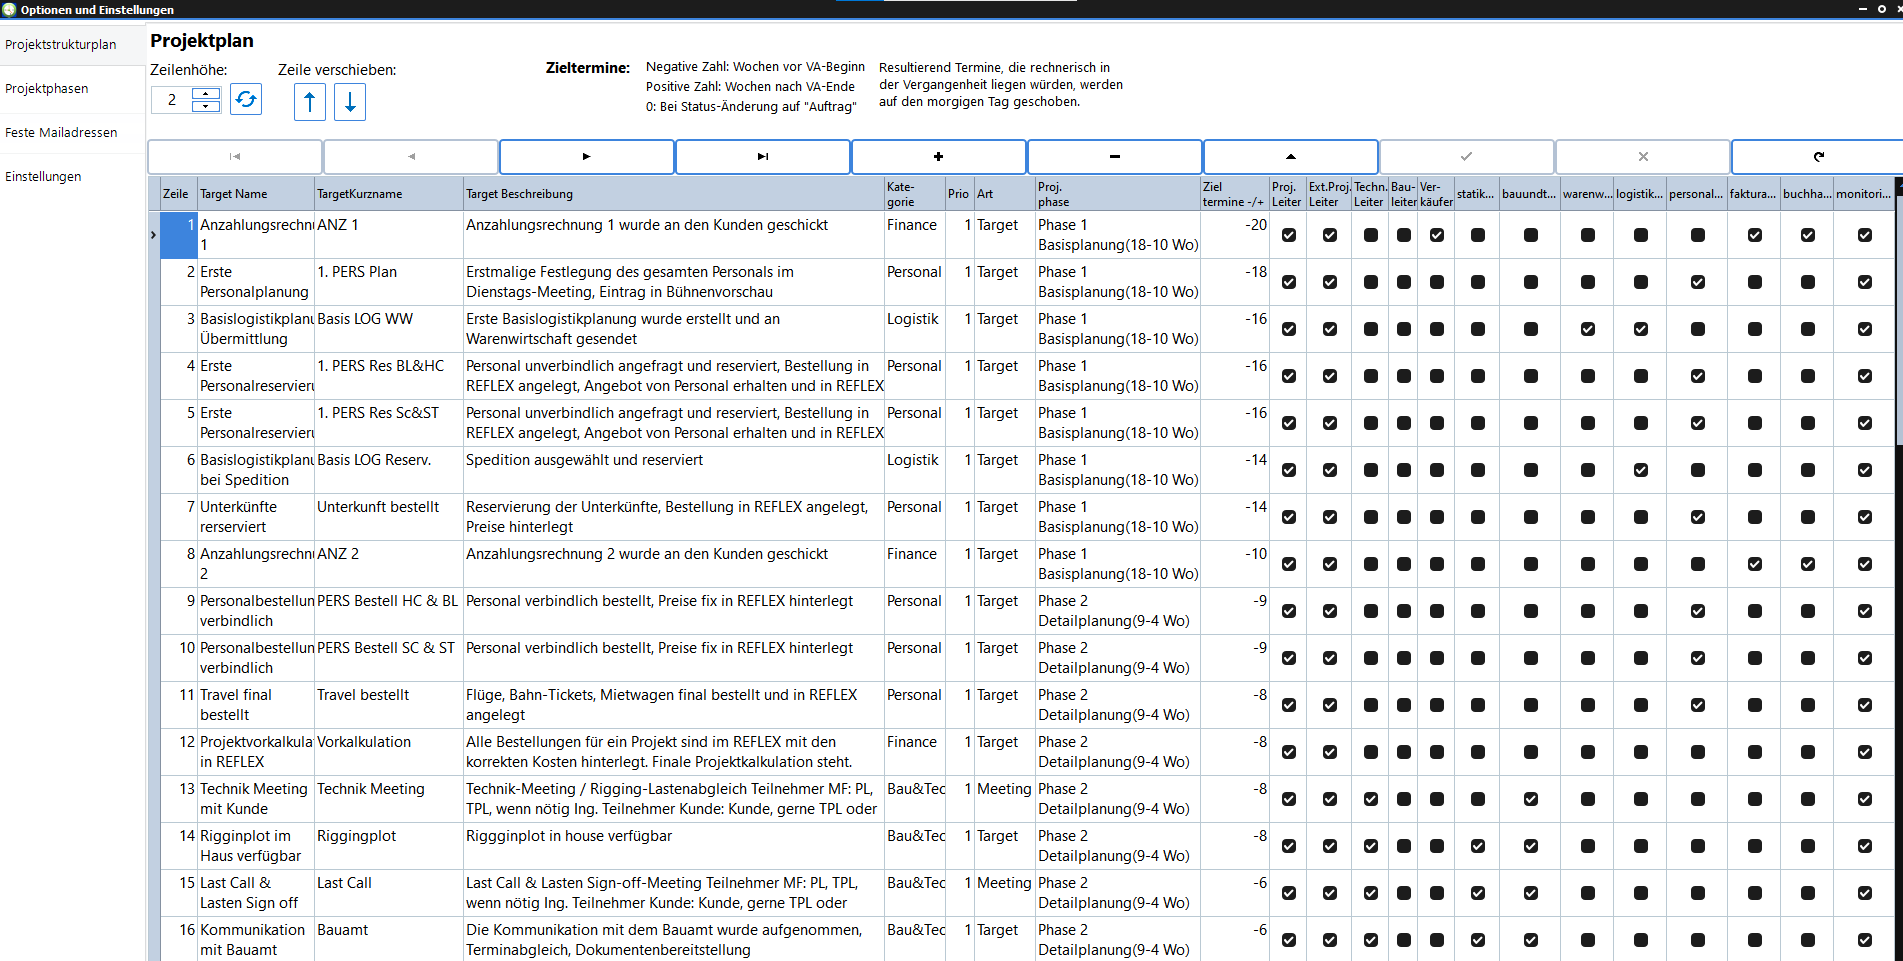This screenshot has width=1903, height=961.
Task: Go to next record navigator button
Action: pos(587,157)
